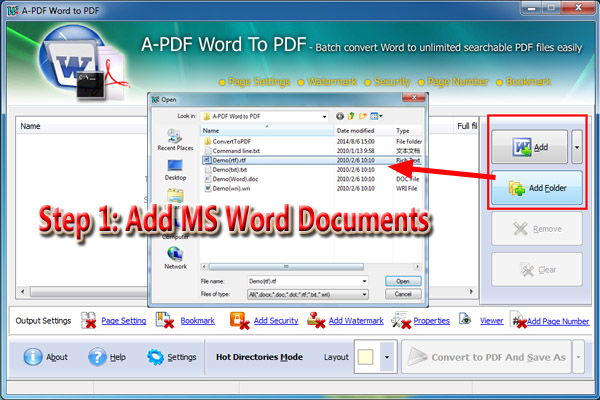Image resolution: width=600 pixels, height=400 pixels.
Task: Click the Clear list button
Action: click(x=537, y=269)
